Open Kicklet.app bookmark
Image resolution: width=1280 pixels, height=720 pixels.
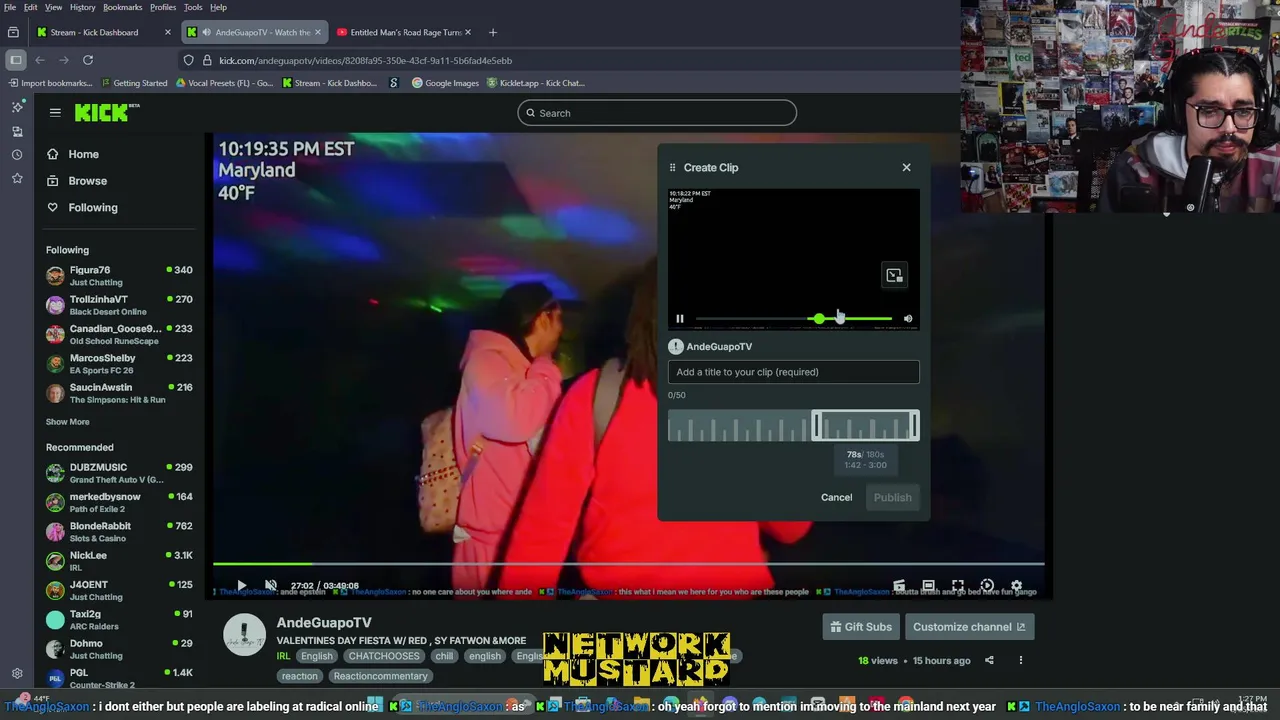click(535, 83)
